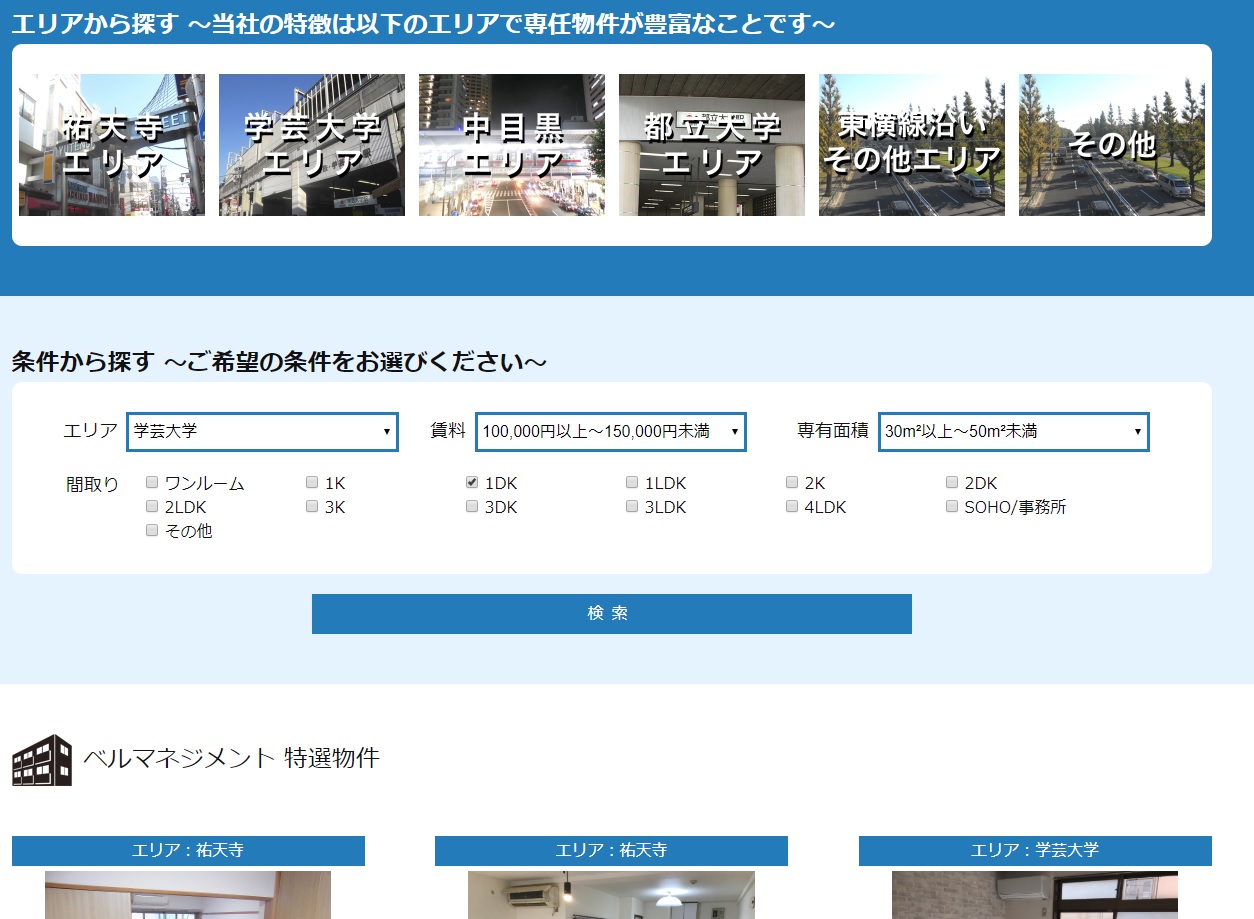The image size is (1254, 919).
Task: Uncheck the selected 1DK checkbox
Action: [x=471, y=482]
